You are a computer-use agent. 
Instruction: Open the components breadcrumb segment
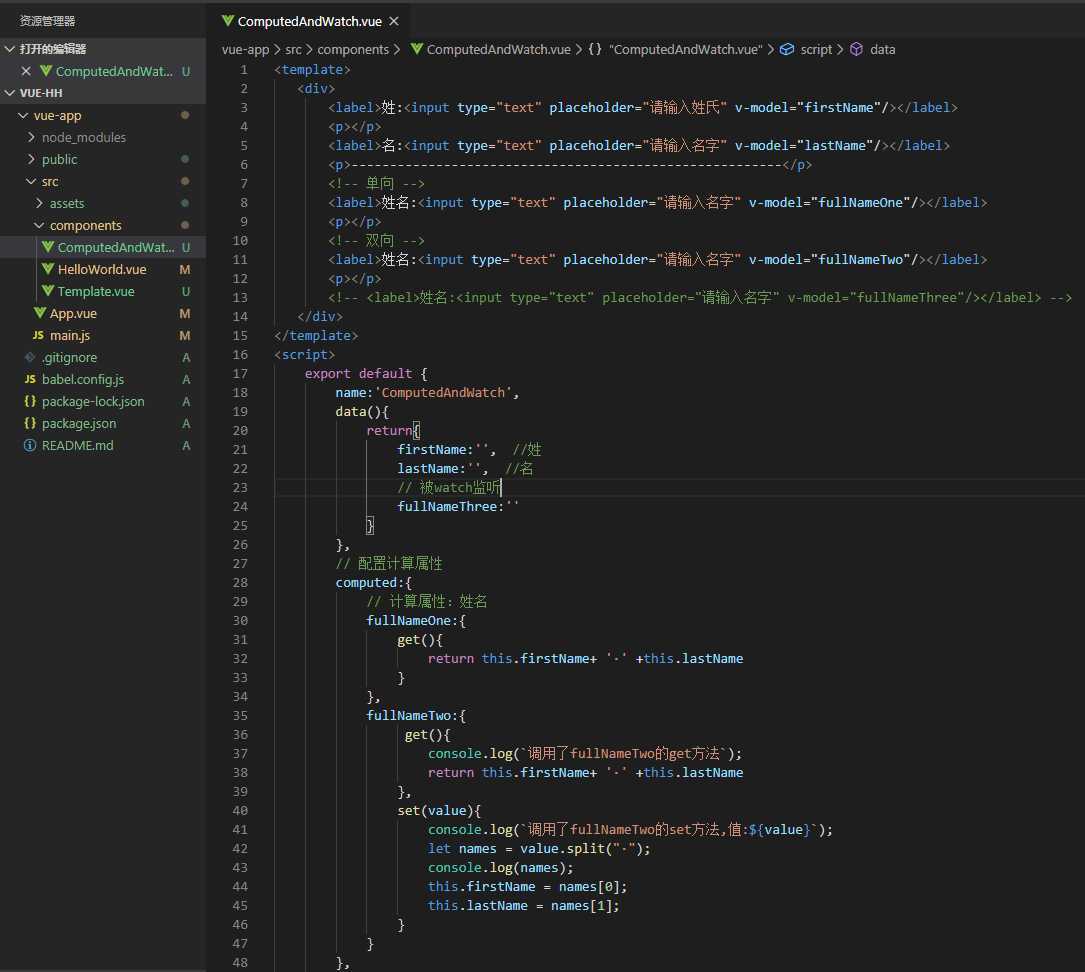tap(353, 49)
